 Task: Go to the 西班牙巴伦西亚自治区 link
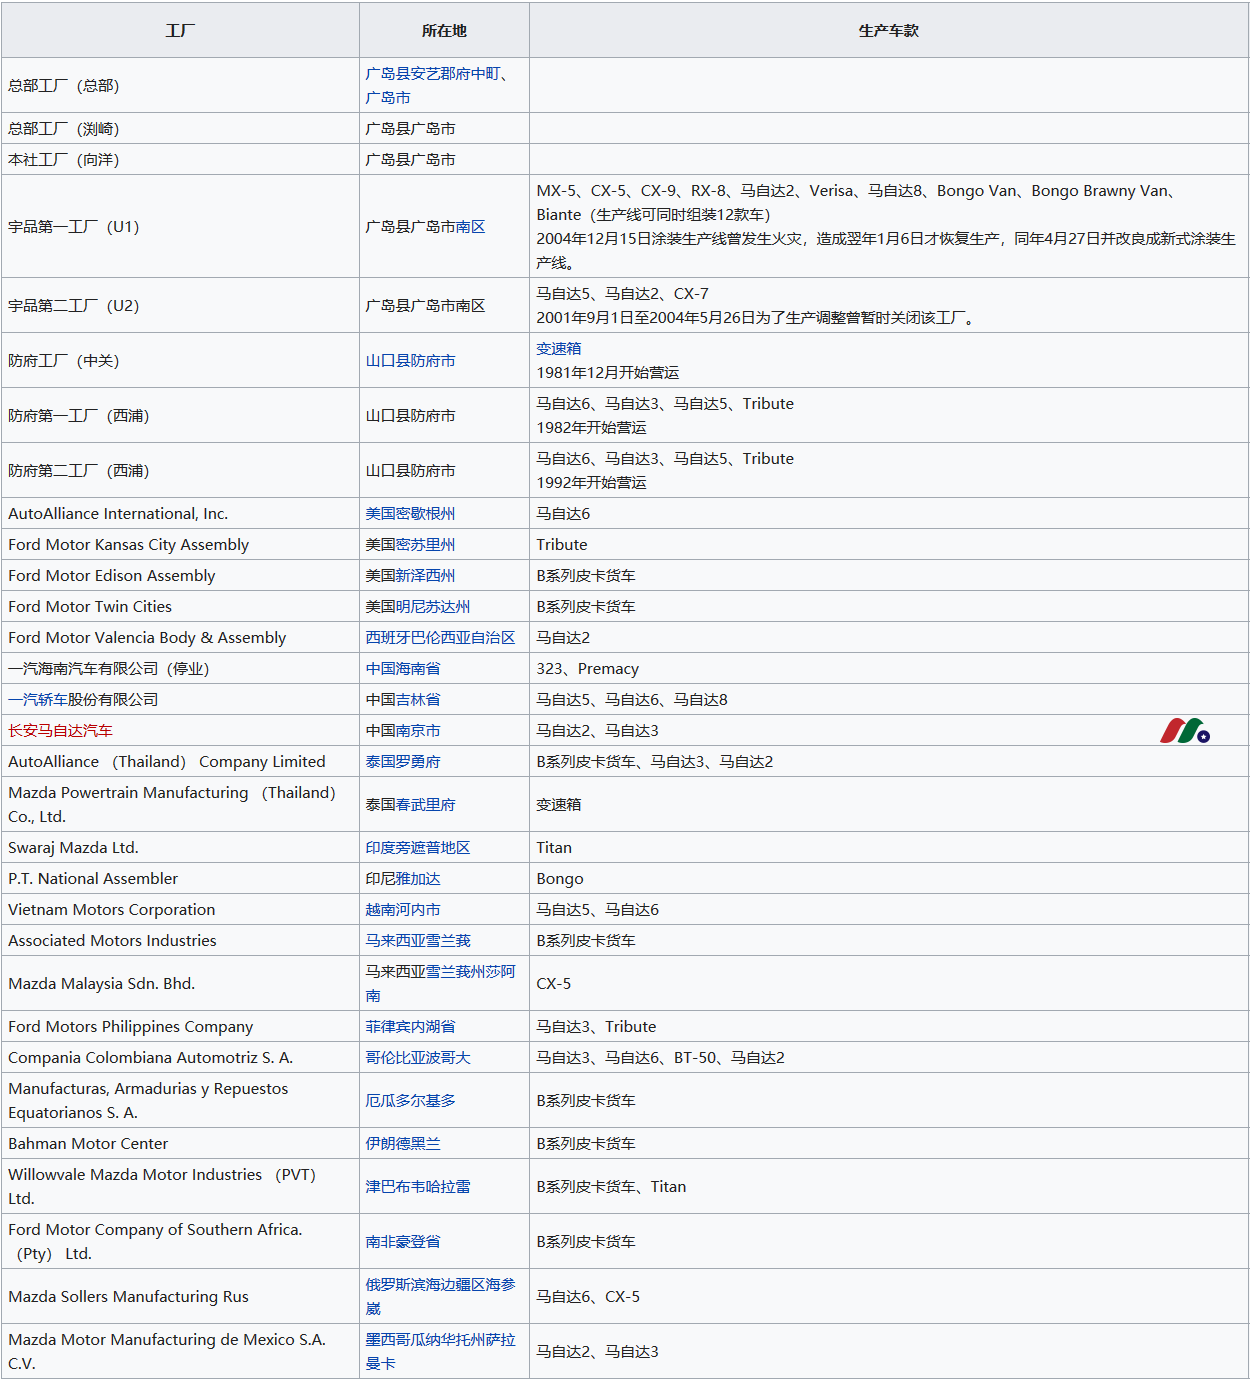[441, 638]
